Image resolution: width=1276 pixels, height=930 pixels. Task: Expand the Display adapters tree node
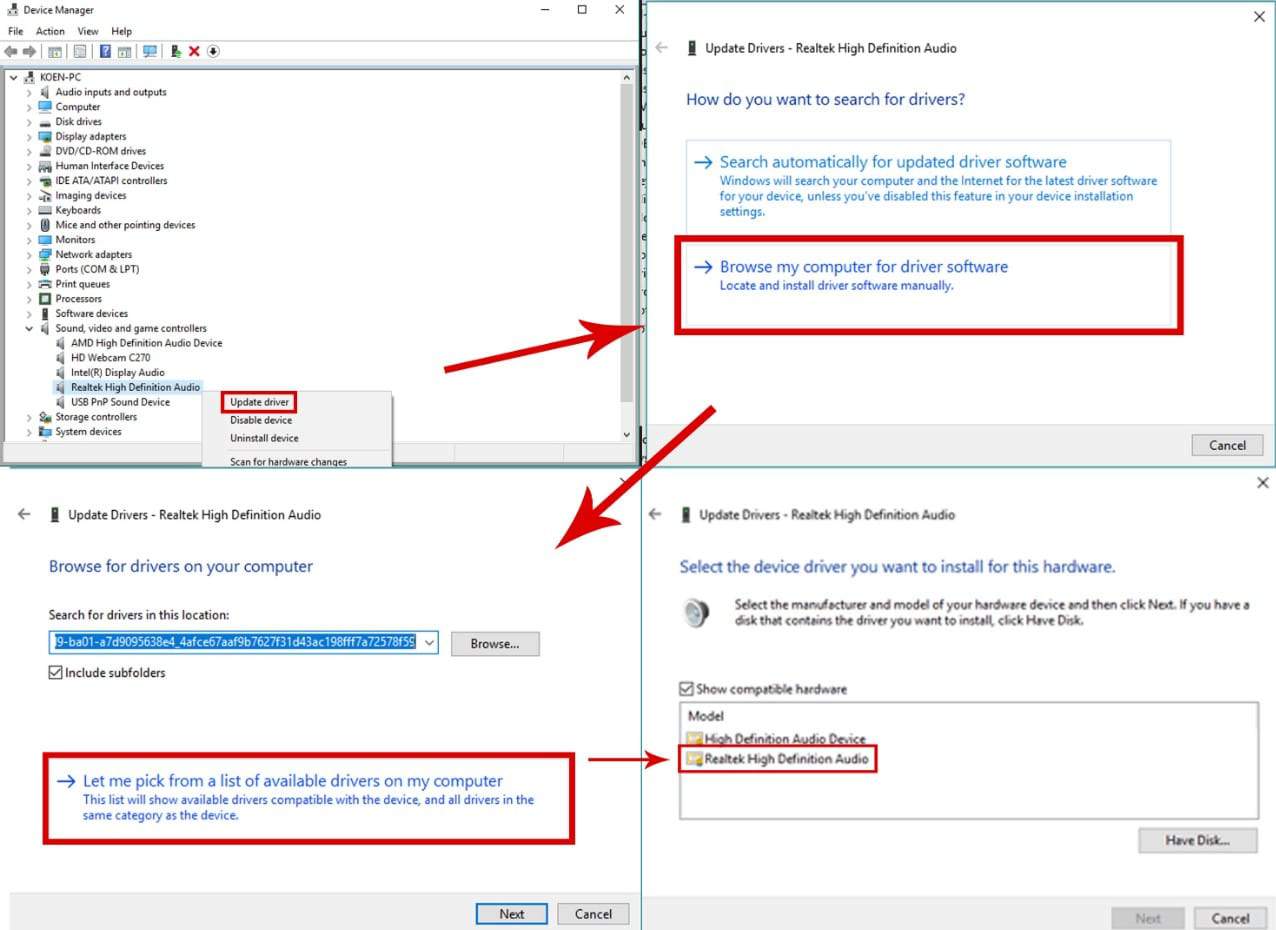29,137
